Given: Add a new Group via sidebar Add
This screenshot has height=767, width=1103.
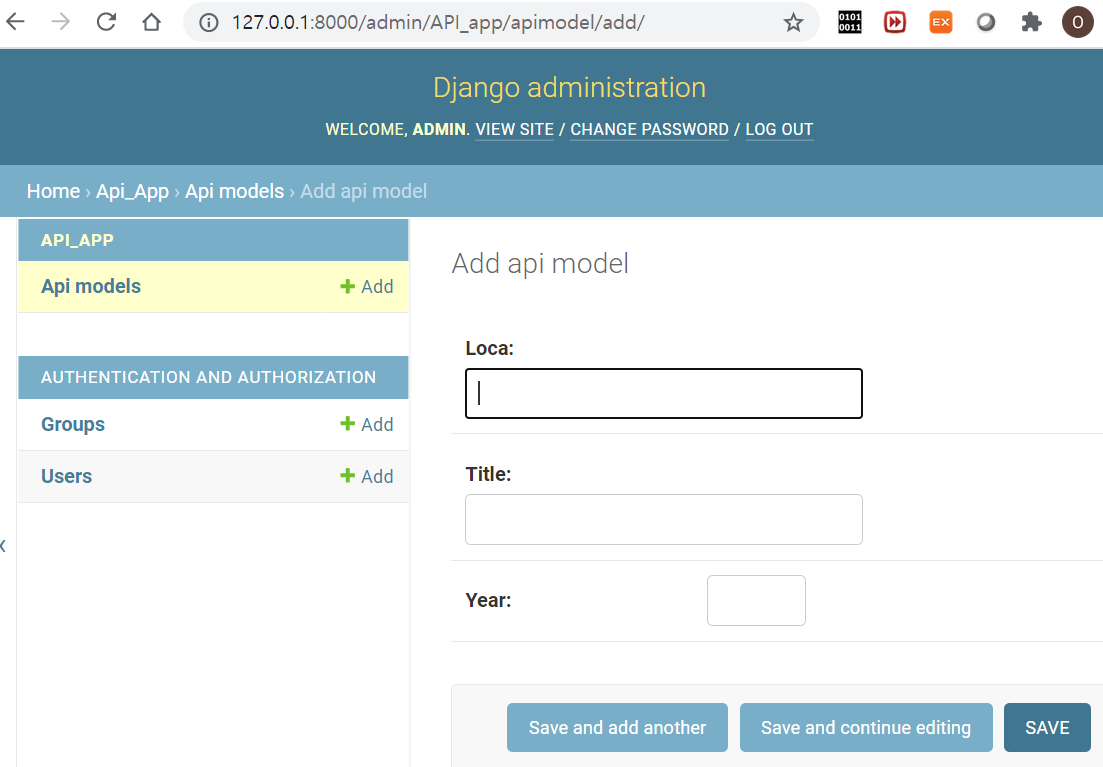Looking at the screenshot, I should (367, 424).
